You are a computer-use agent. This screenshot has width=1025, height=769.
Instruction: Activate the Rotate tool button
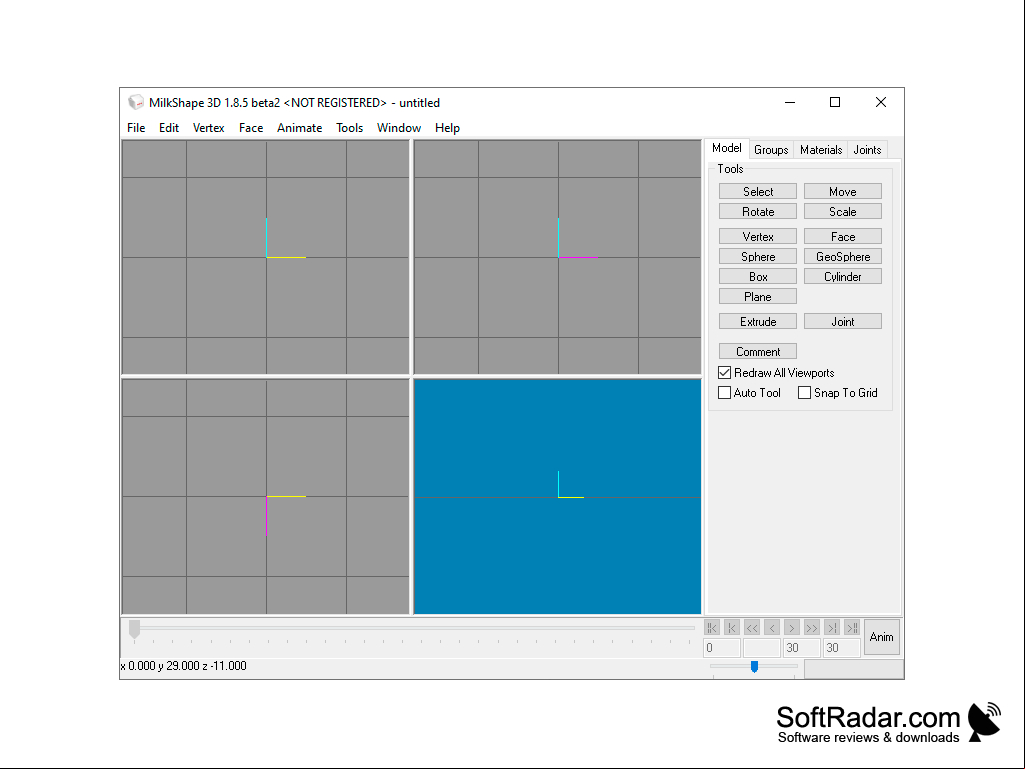[758, 212]
